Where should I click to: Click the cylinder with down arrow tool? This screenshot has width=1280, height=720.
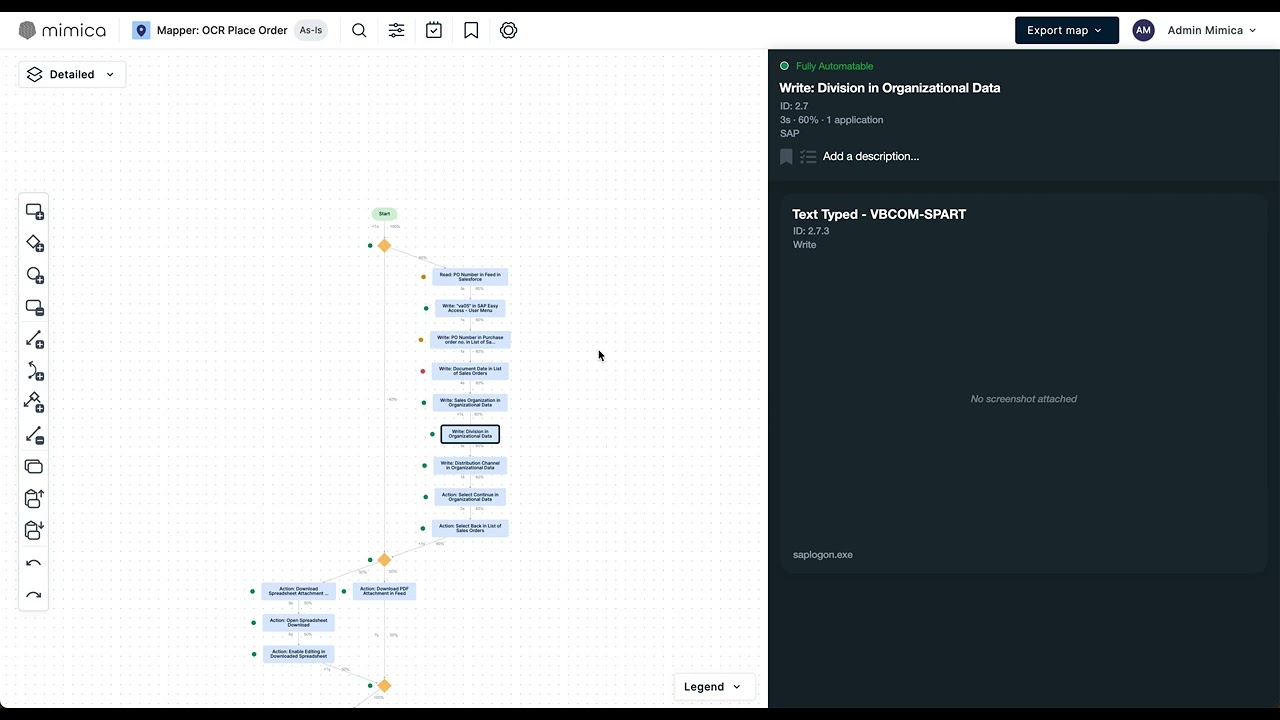point(34,530)
